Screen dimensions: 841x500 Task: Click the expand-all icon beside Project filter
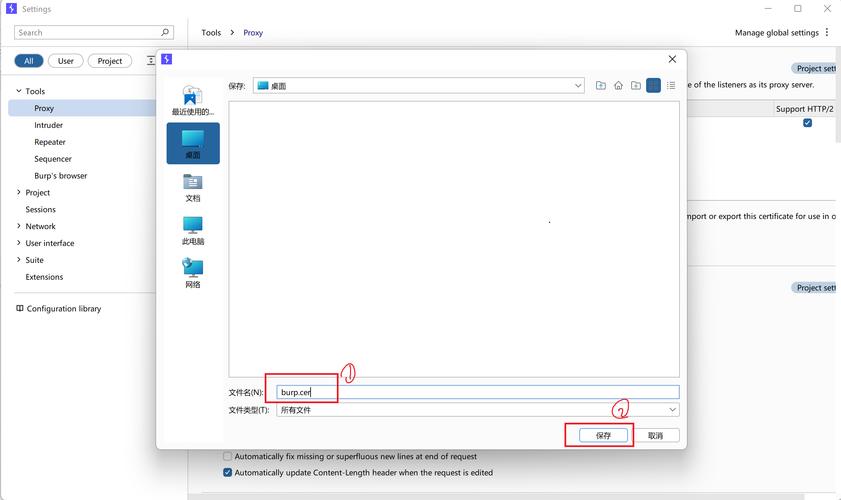pos(151,61)
